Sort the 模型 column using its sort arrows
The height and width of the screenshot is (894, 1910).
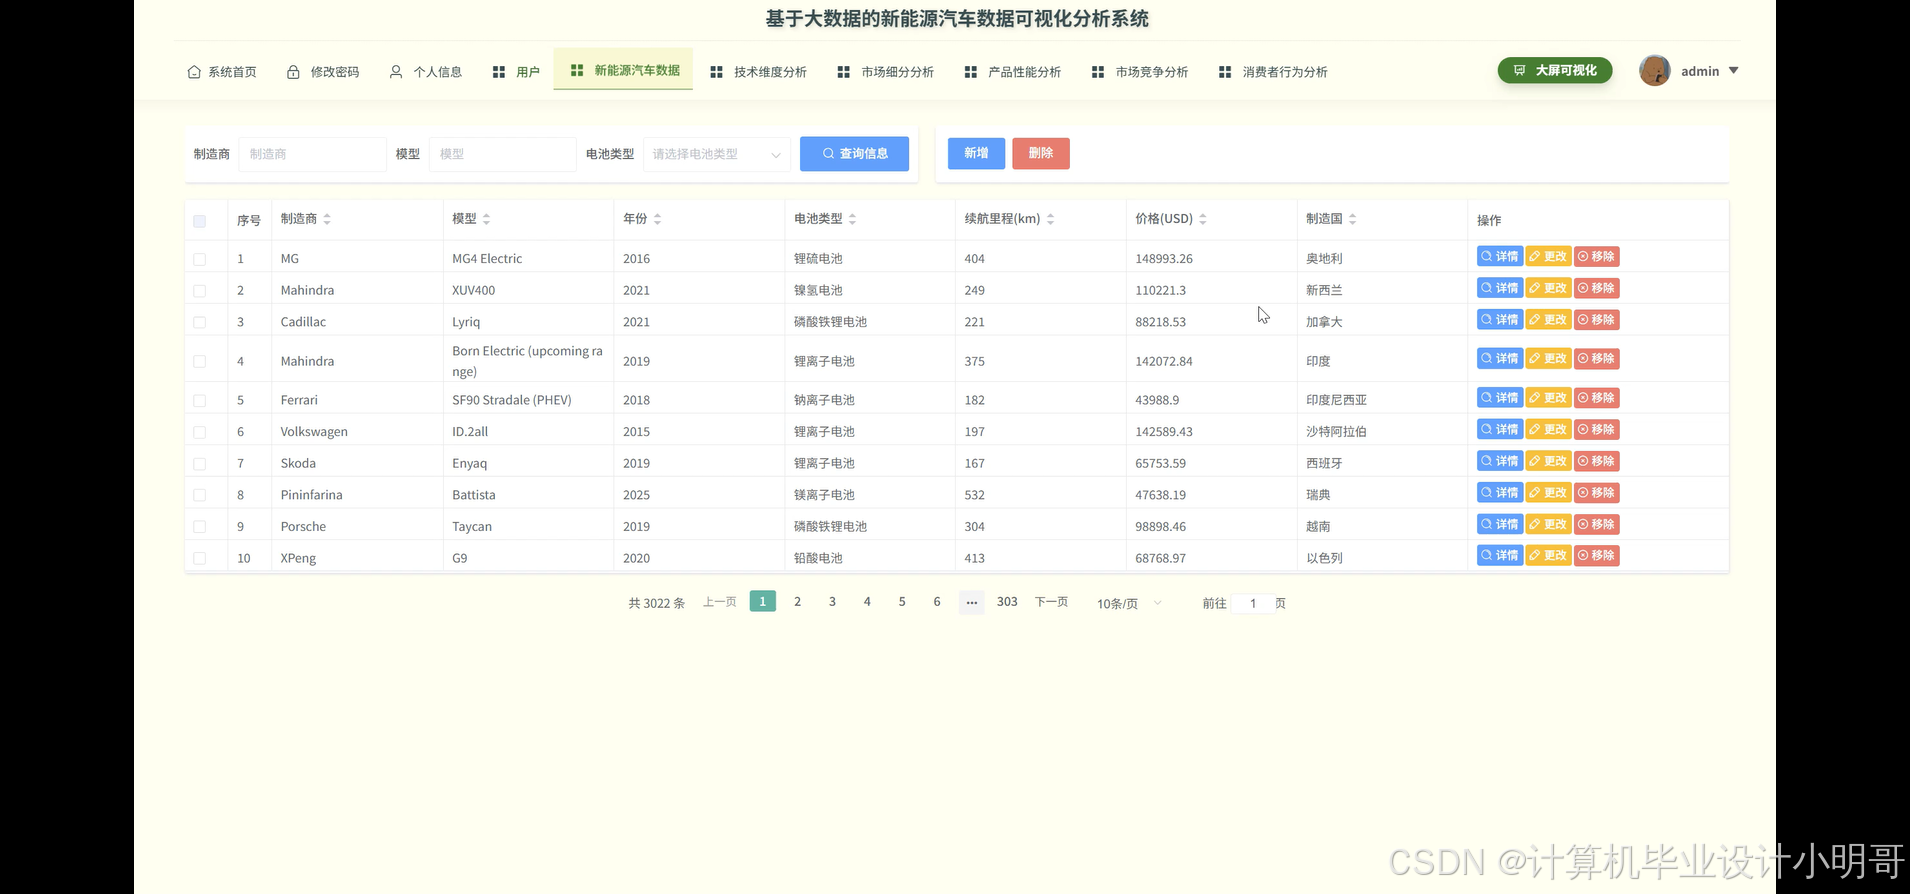pos(486,219)
